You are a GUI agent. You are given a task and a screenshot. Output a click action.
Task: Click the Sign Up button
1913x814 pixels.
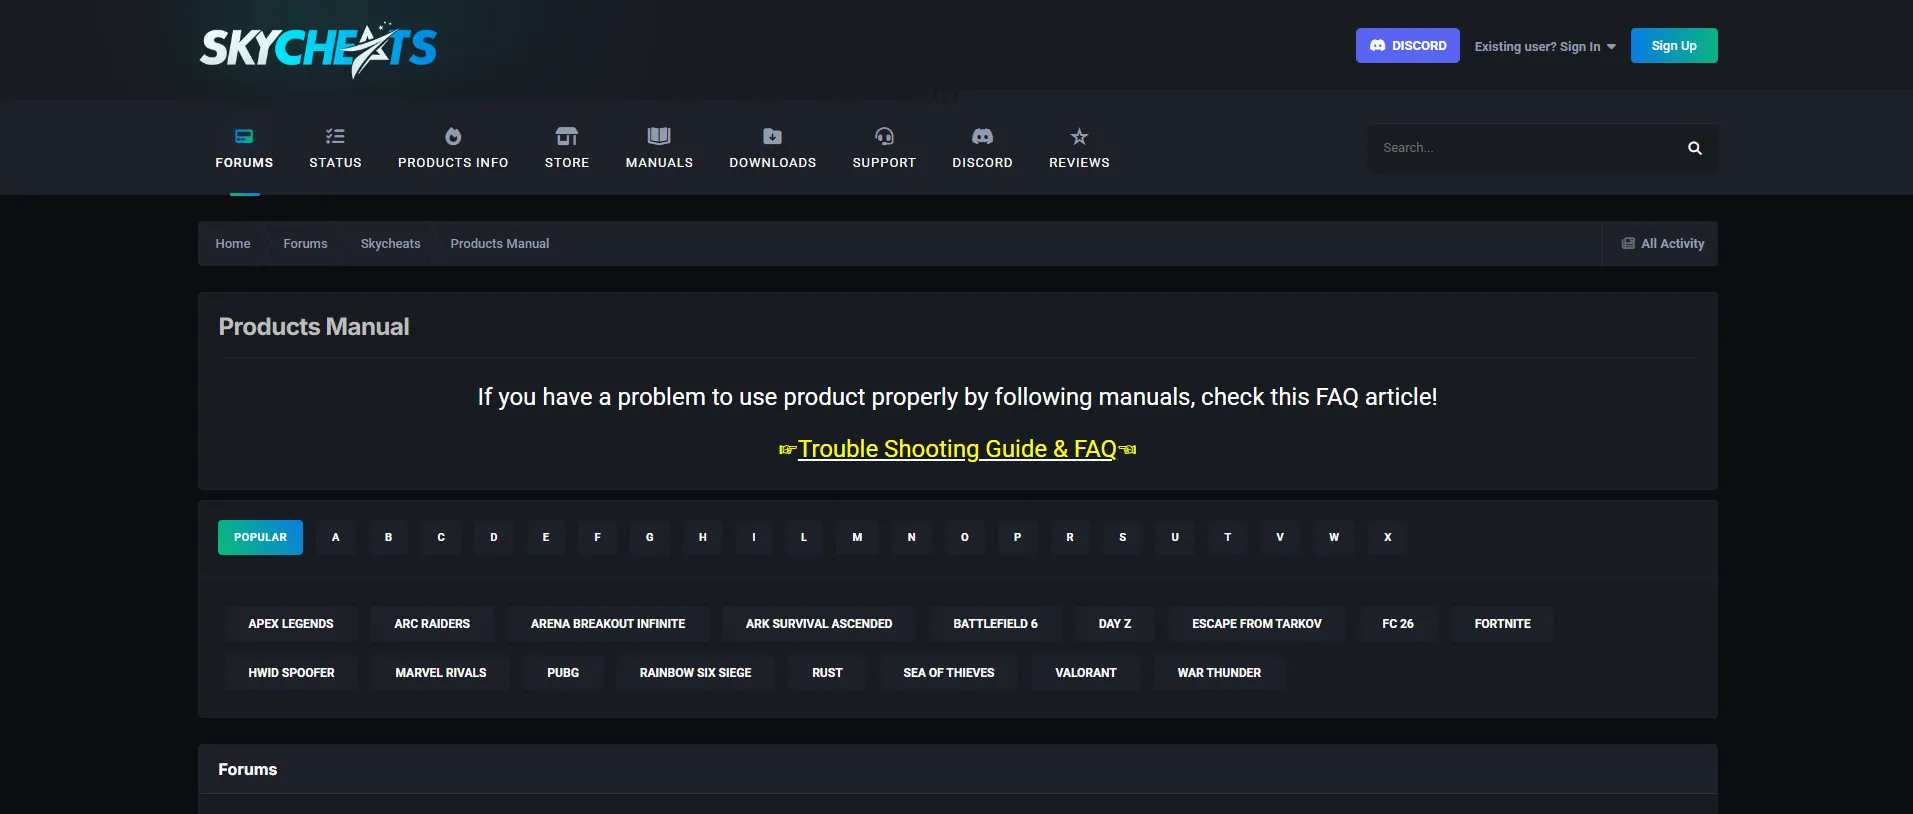click(x=1673, y=46)
